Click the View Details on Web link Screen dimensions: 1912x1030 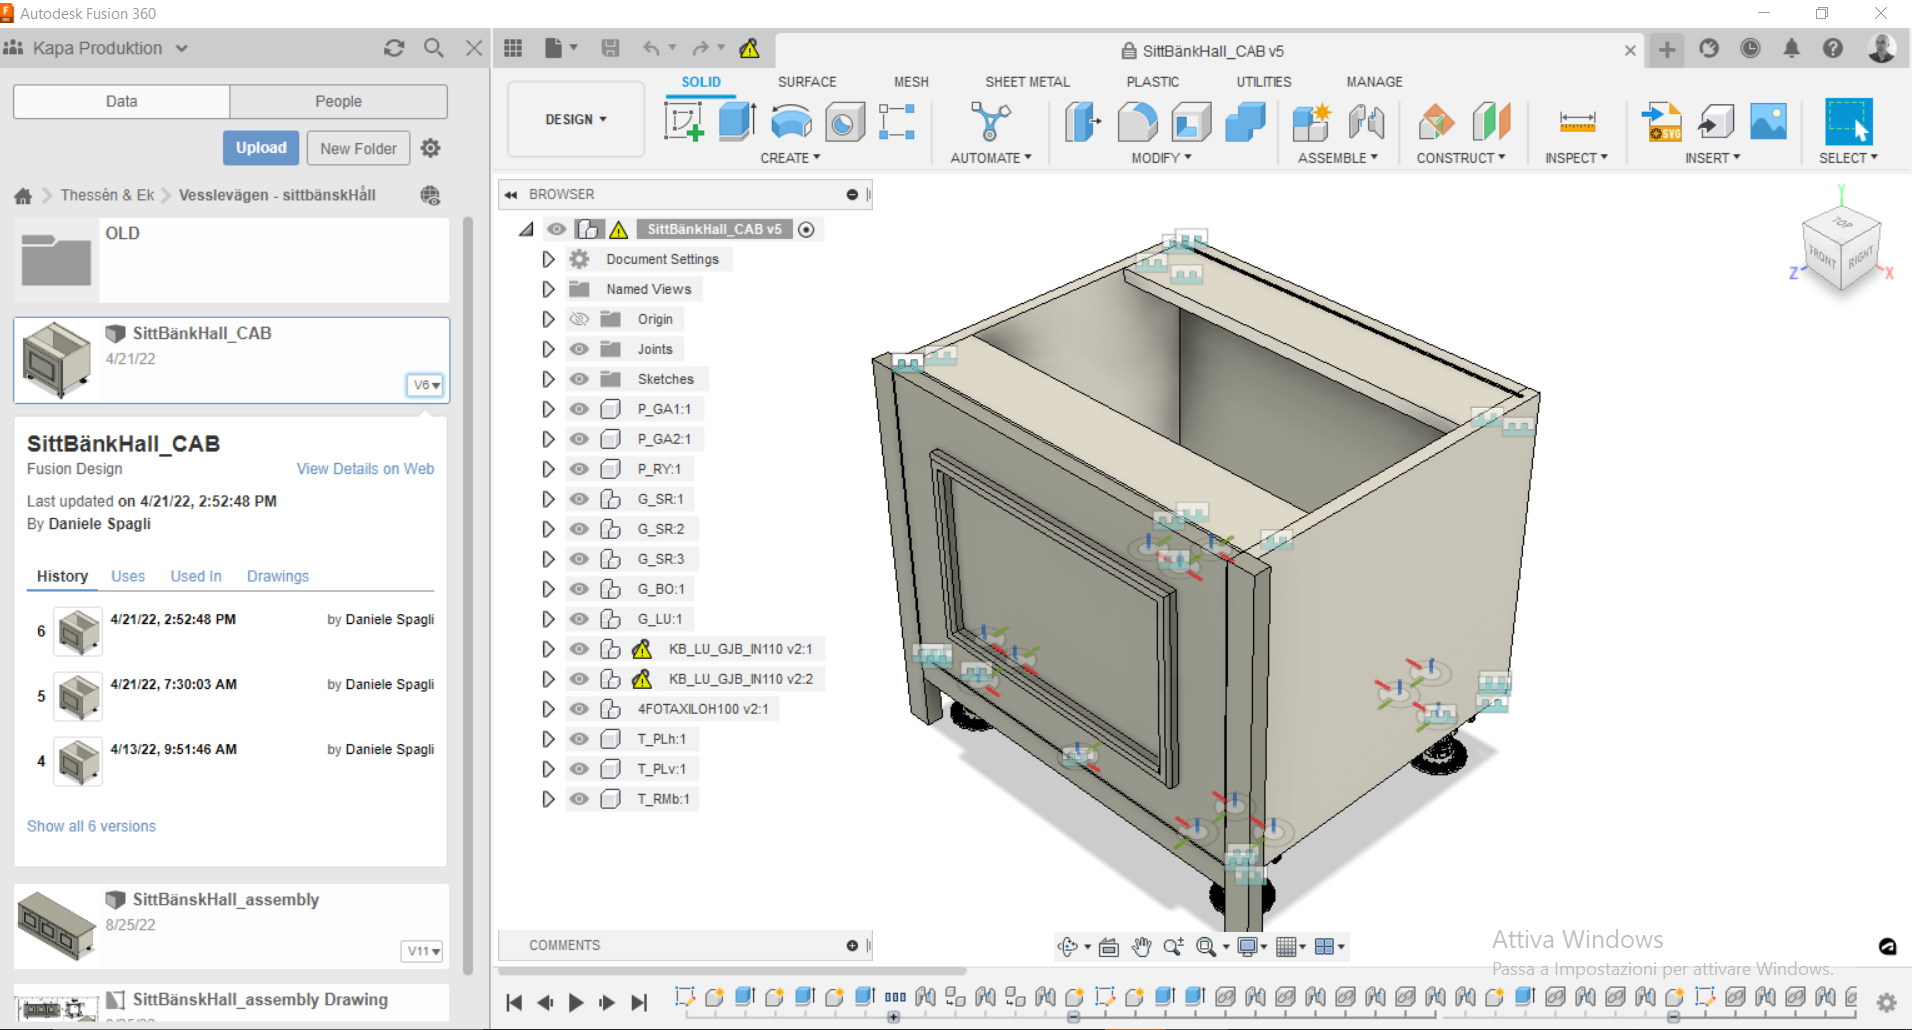(365, 468)
